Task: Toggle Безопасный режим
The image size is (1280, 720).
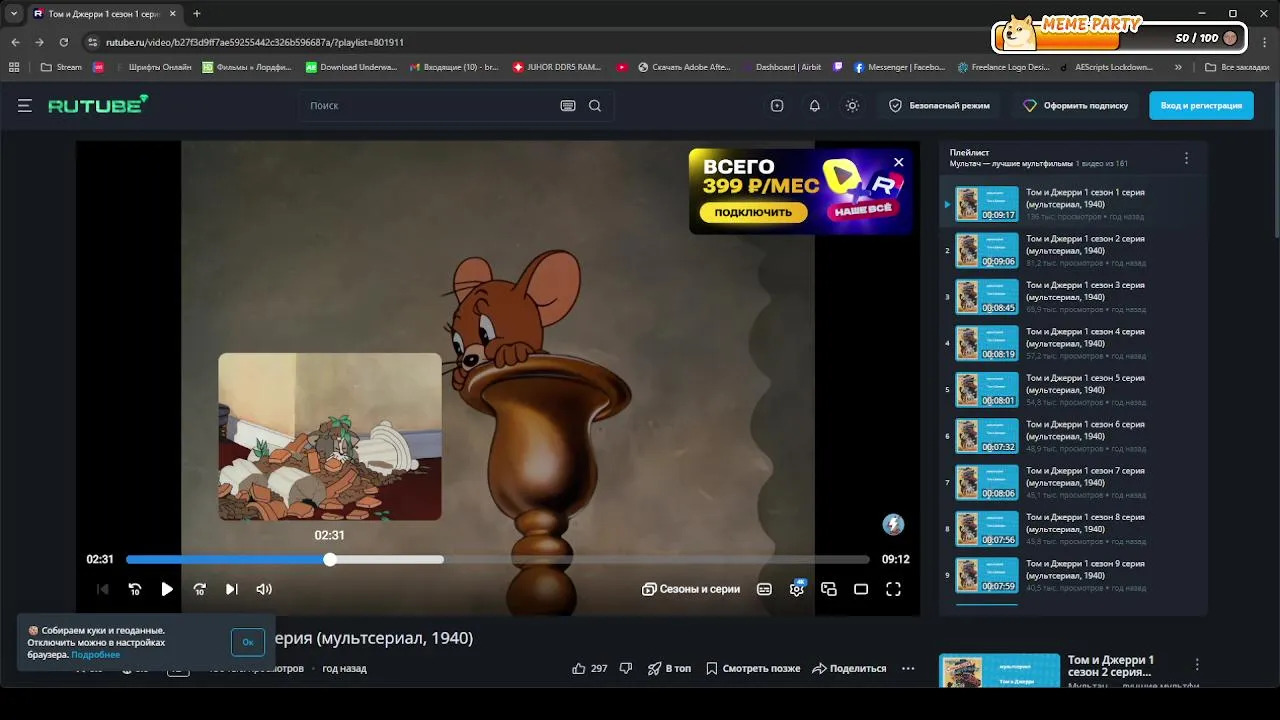Action: (939, 105)
